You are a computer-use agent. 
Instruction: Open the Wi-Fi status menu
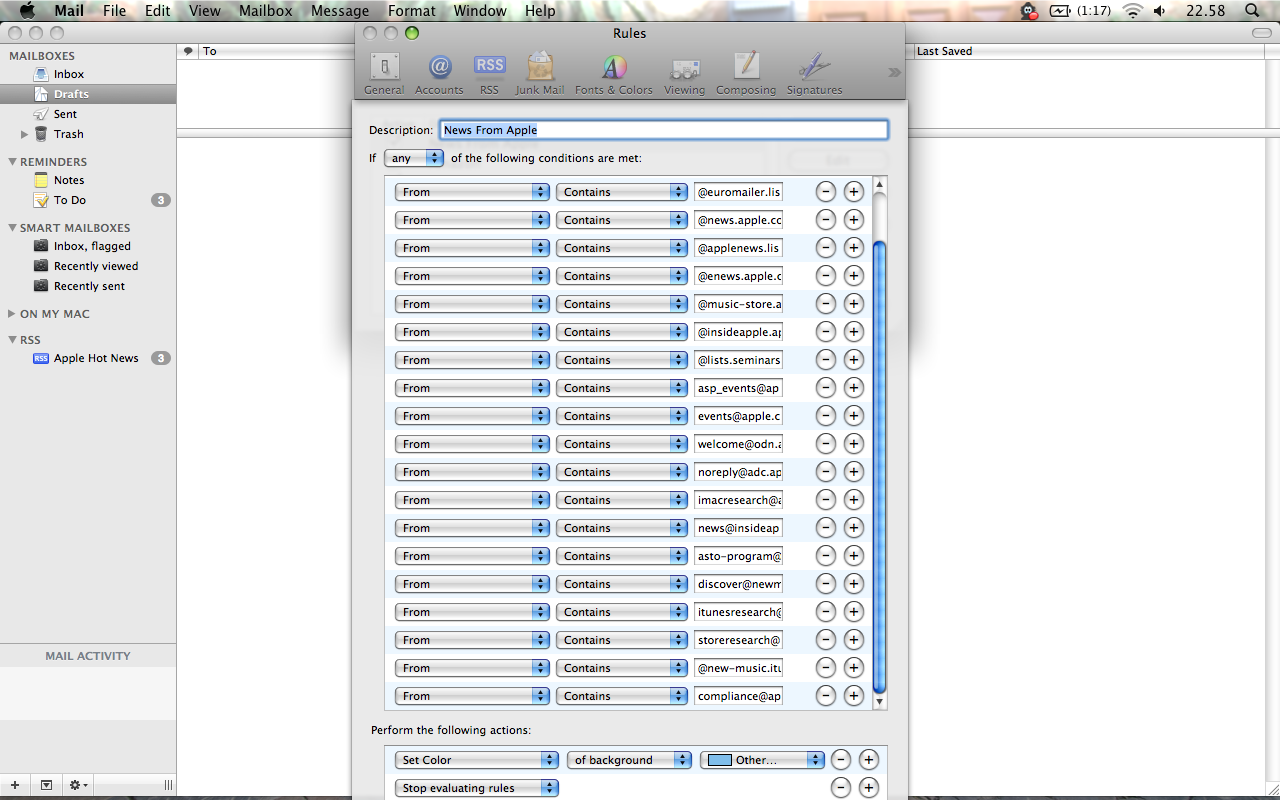click(x=1132, y=11)
